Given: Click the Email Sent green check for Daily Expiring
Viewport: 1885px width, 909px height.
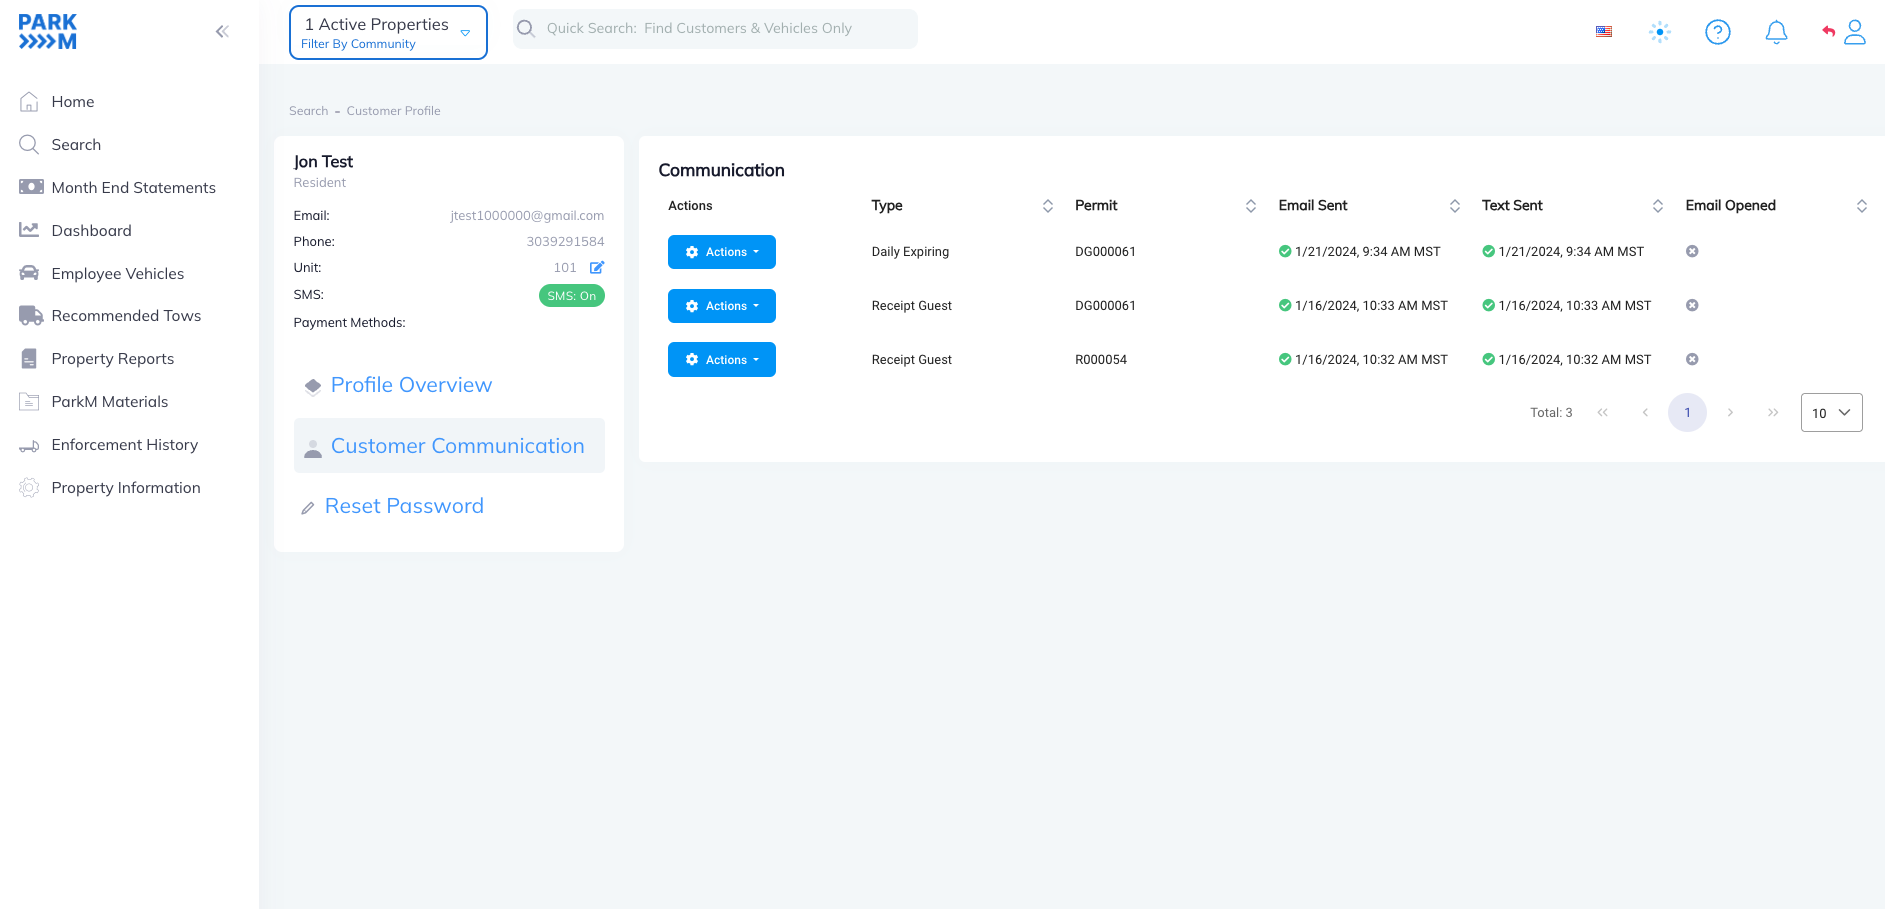Looking at the screenshot, I should (1285, 251).
